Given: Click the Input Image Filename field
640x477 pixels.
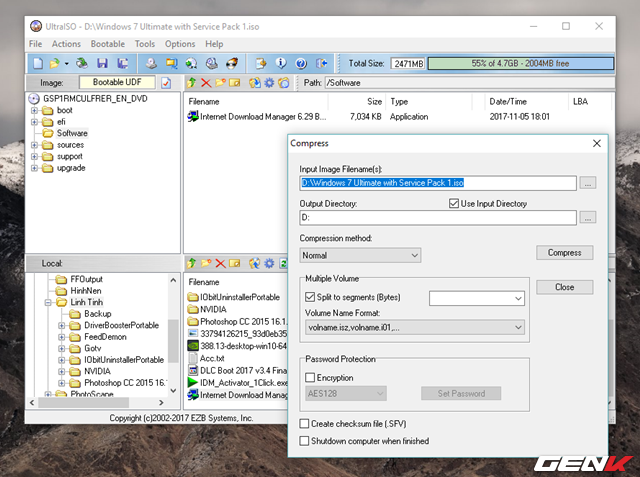Looking at the screenshot, I should (x=438, y=183).
